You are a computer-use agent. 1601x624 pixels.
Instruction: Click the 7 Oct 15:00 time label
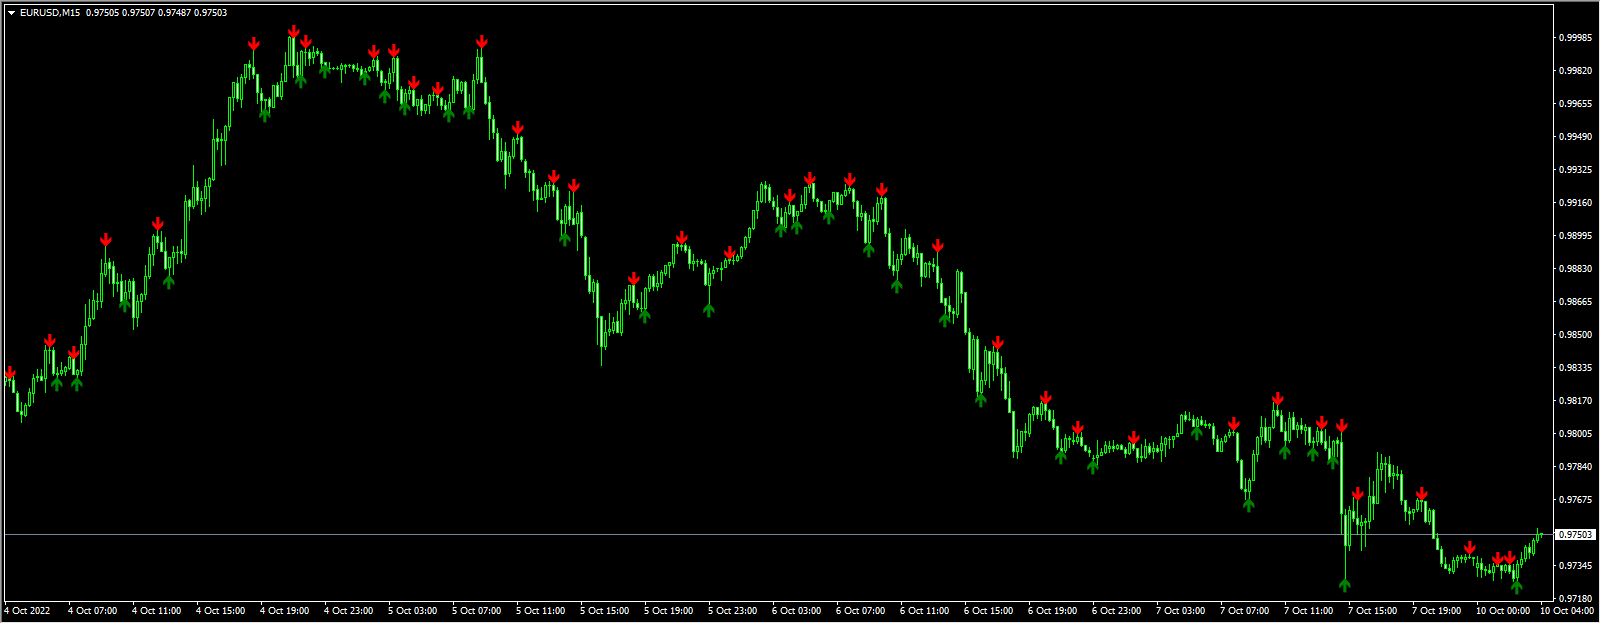(x=1372, y=611)
